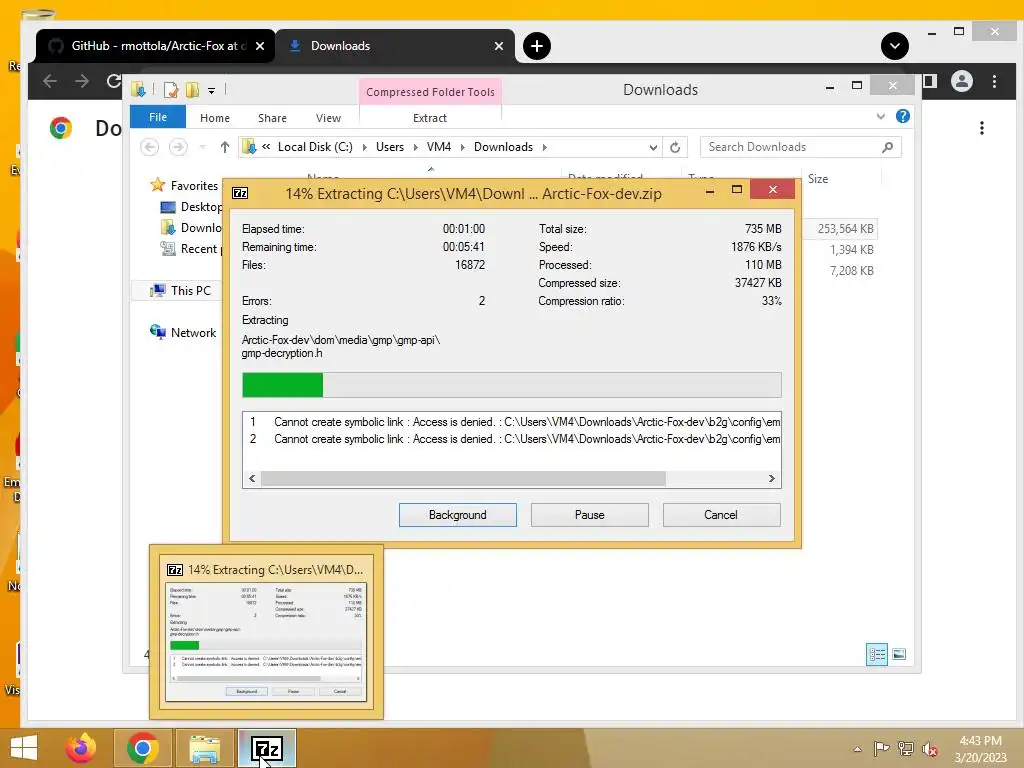Open Chrome tab search dropdown
This screenshot has width=1024, height=768.
pos(895,46)
